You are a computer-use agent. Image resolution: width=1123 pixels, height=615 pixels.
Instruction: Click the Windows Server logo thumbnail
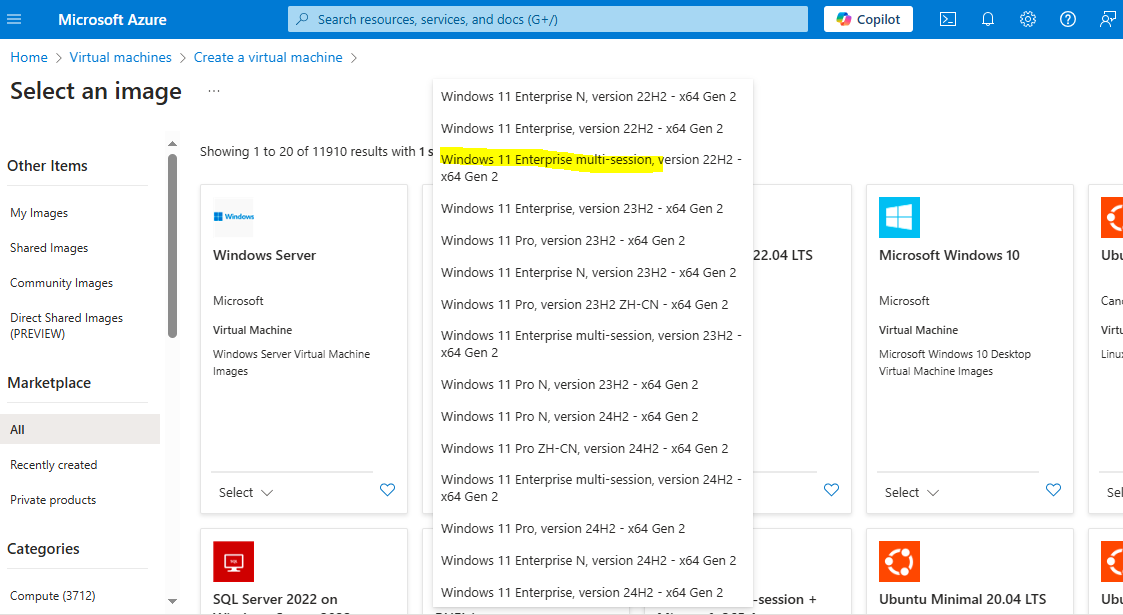click(233, 217)
